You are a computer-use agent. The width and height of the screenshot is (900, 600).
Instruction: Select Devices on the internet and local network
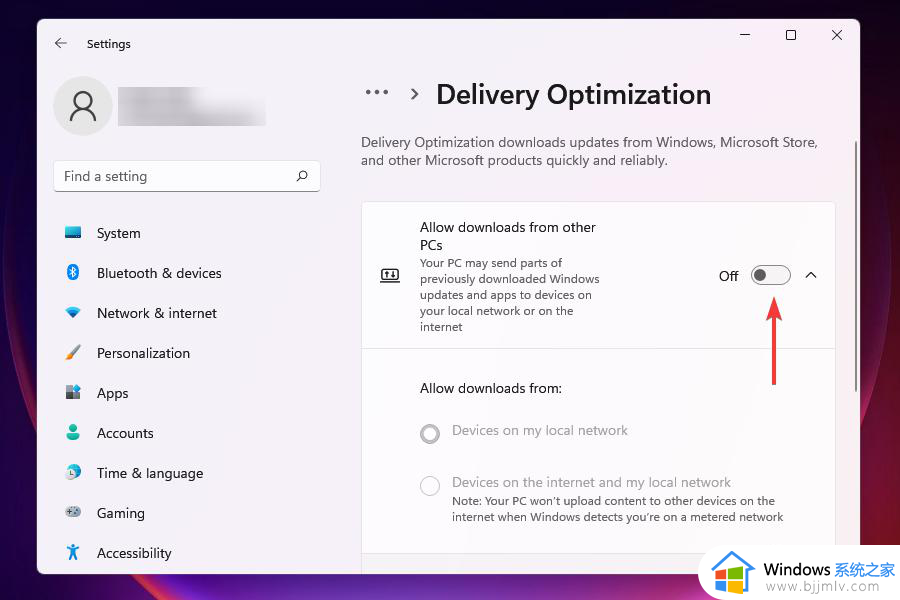pos(430,486)
